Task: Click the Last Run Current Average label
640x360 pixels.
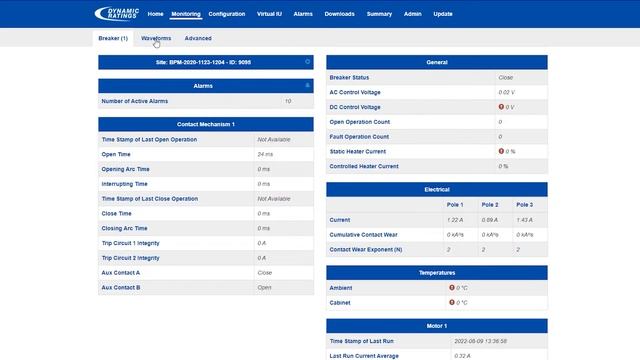Action: click(364, 356)
